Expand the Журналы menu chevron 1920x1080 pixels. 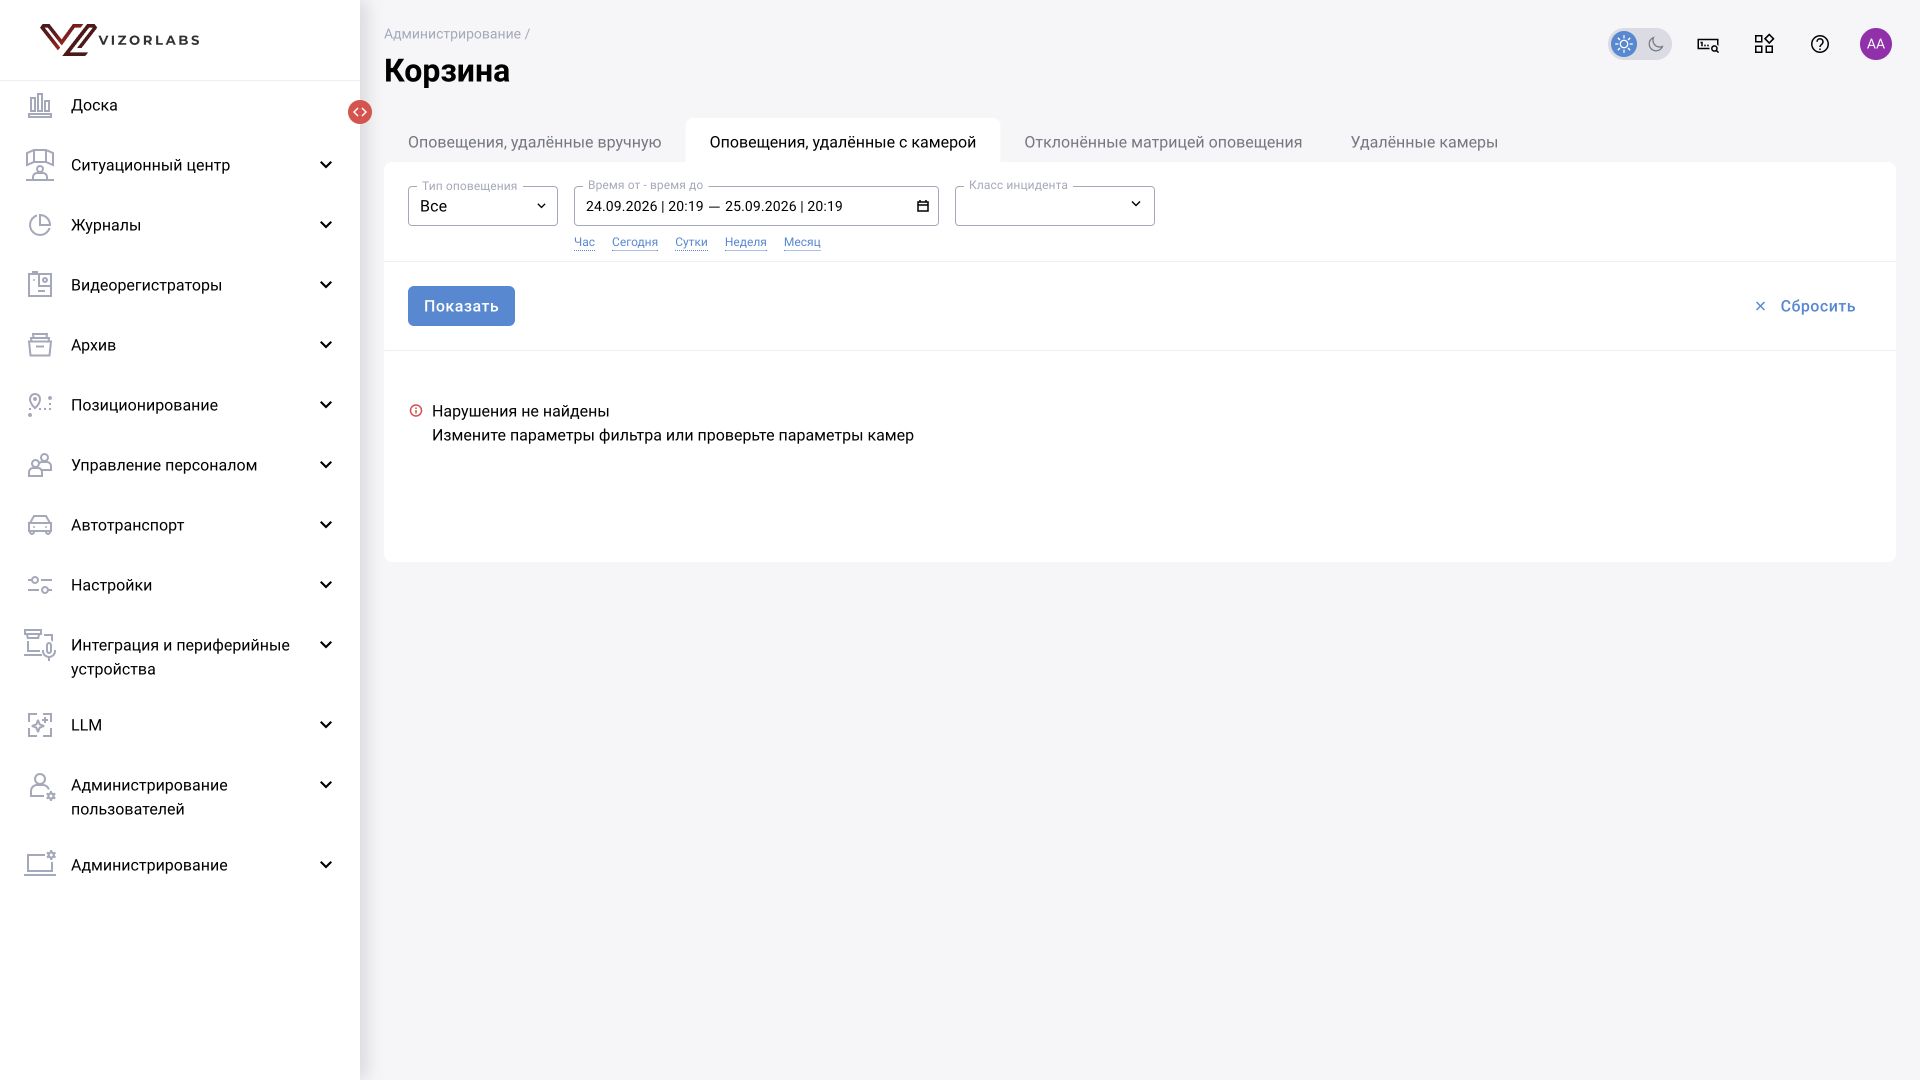(326, 225)
